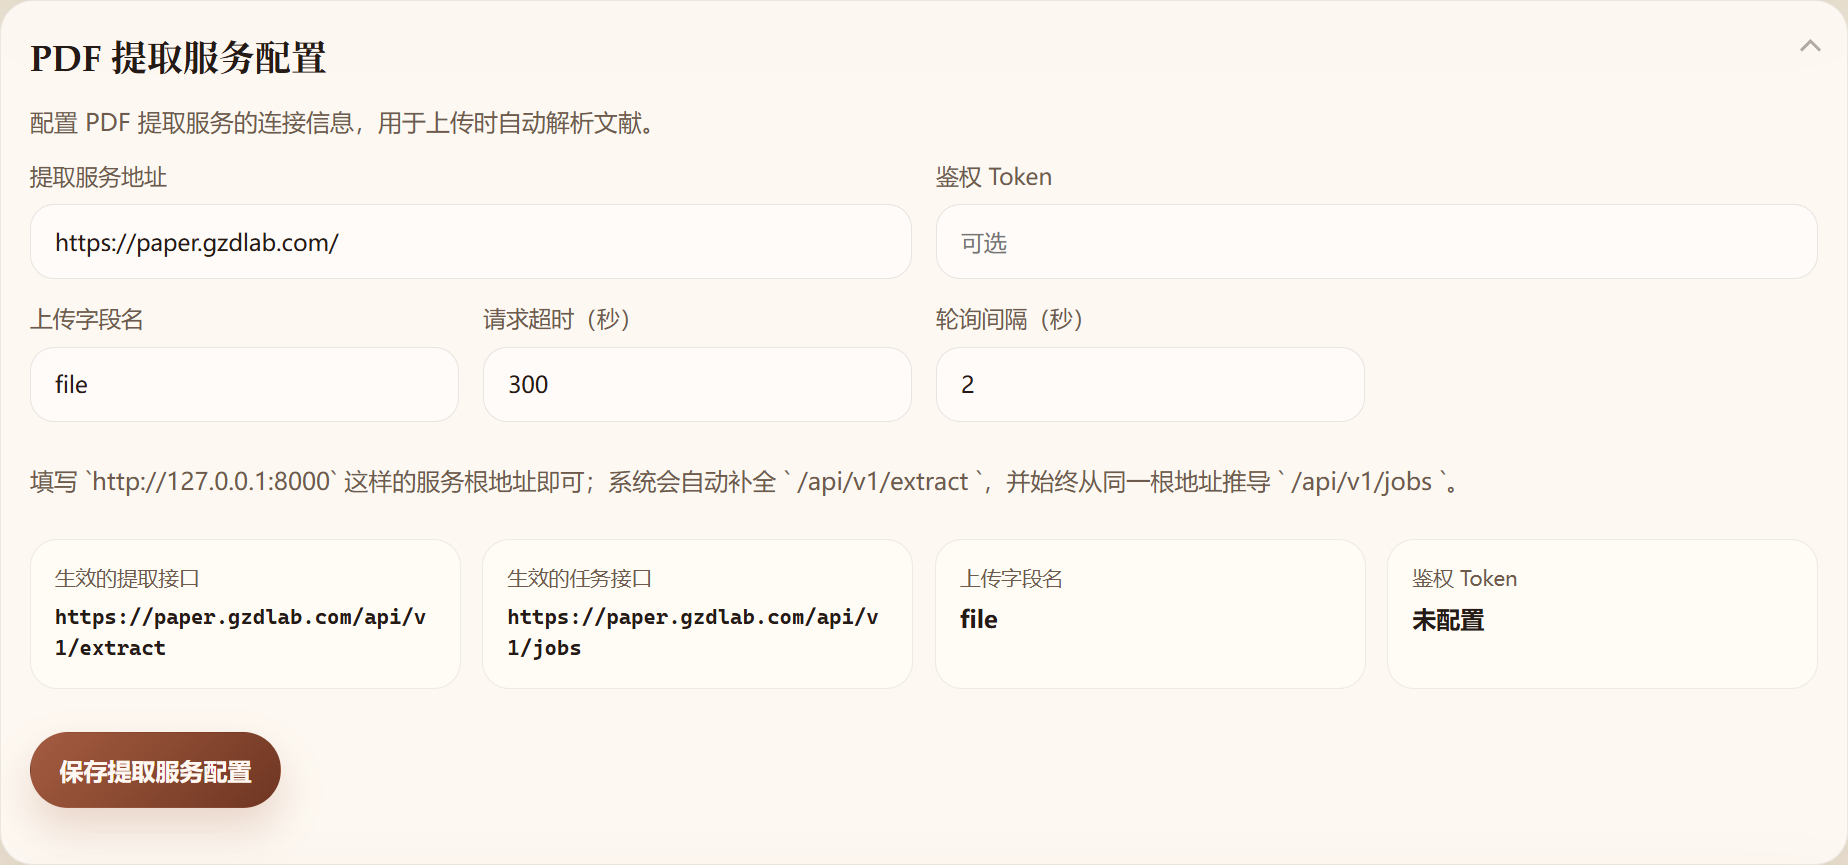Click the summary card showing bold file value
Screen dimensions: 1848x865
(x=1150, y=614)
